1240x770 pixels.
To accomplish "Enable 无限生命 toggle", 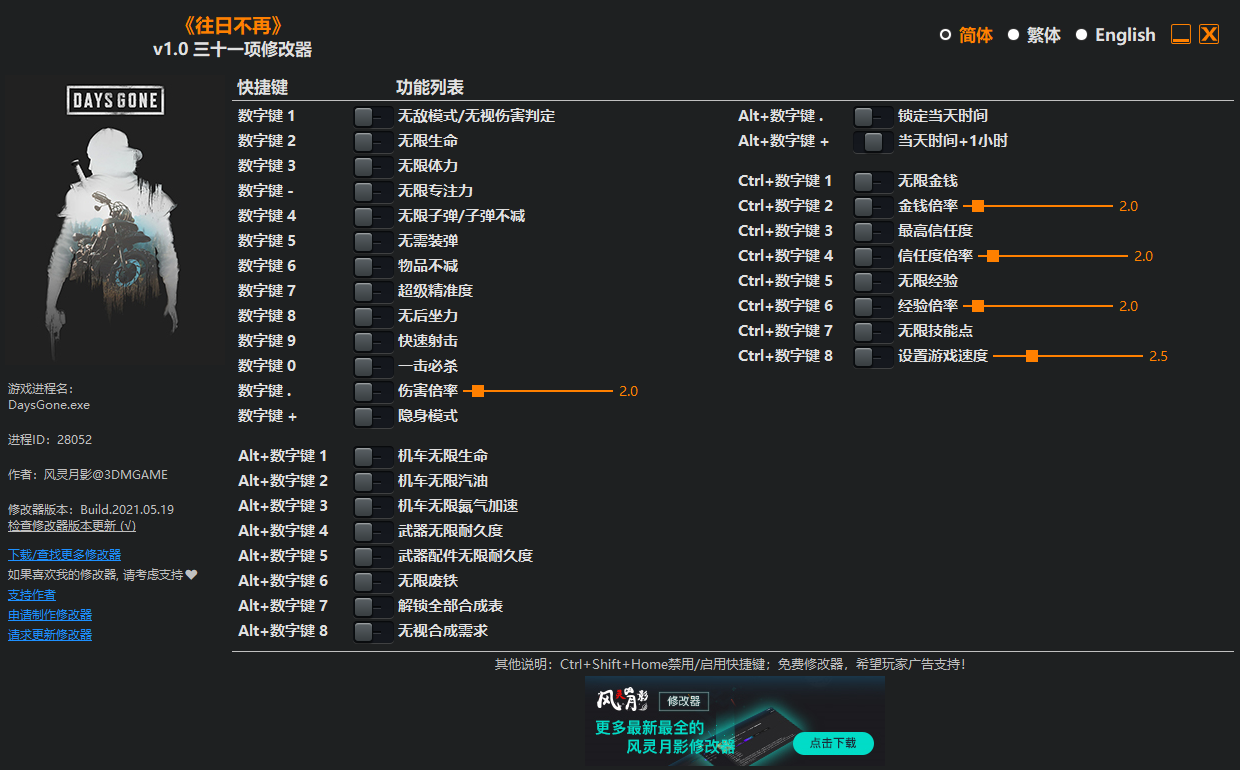I will coord(372,141).
